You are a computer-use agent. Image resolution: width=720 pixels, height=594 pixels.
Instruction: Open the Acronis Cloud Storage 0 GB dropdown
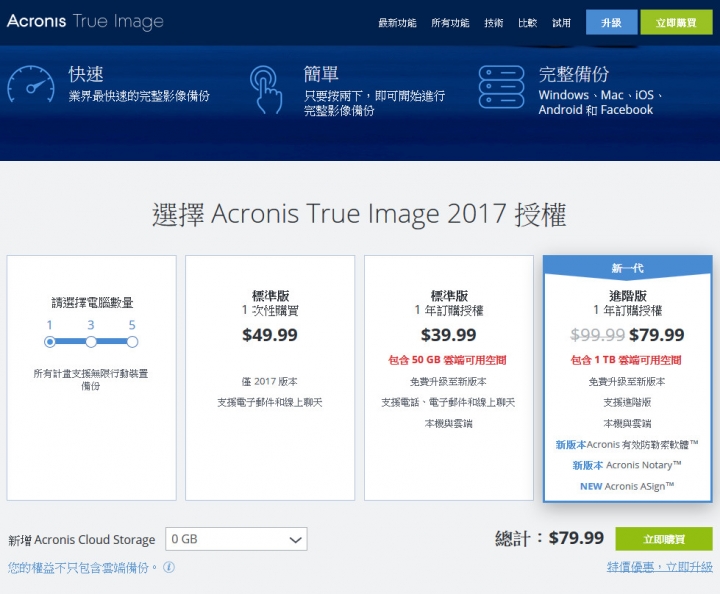tap(236, 539)
